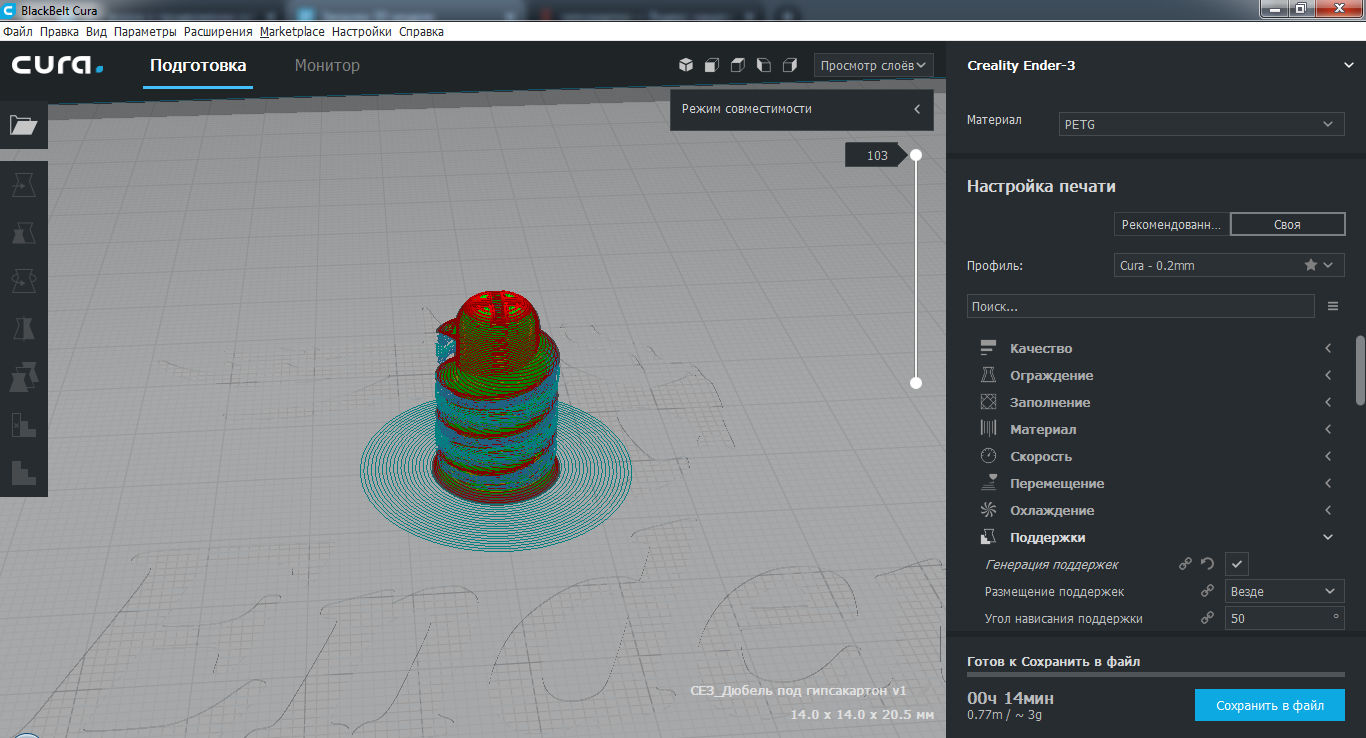Click link icon next to 'Размещение поддержек'
1366x738 pixels.
(x=1207, y=591)
